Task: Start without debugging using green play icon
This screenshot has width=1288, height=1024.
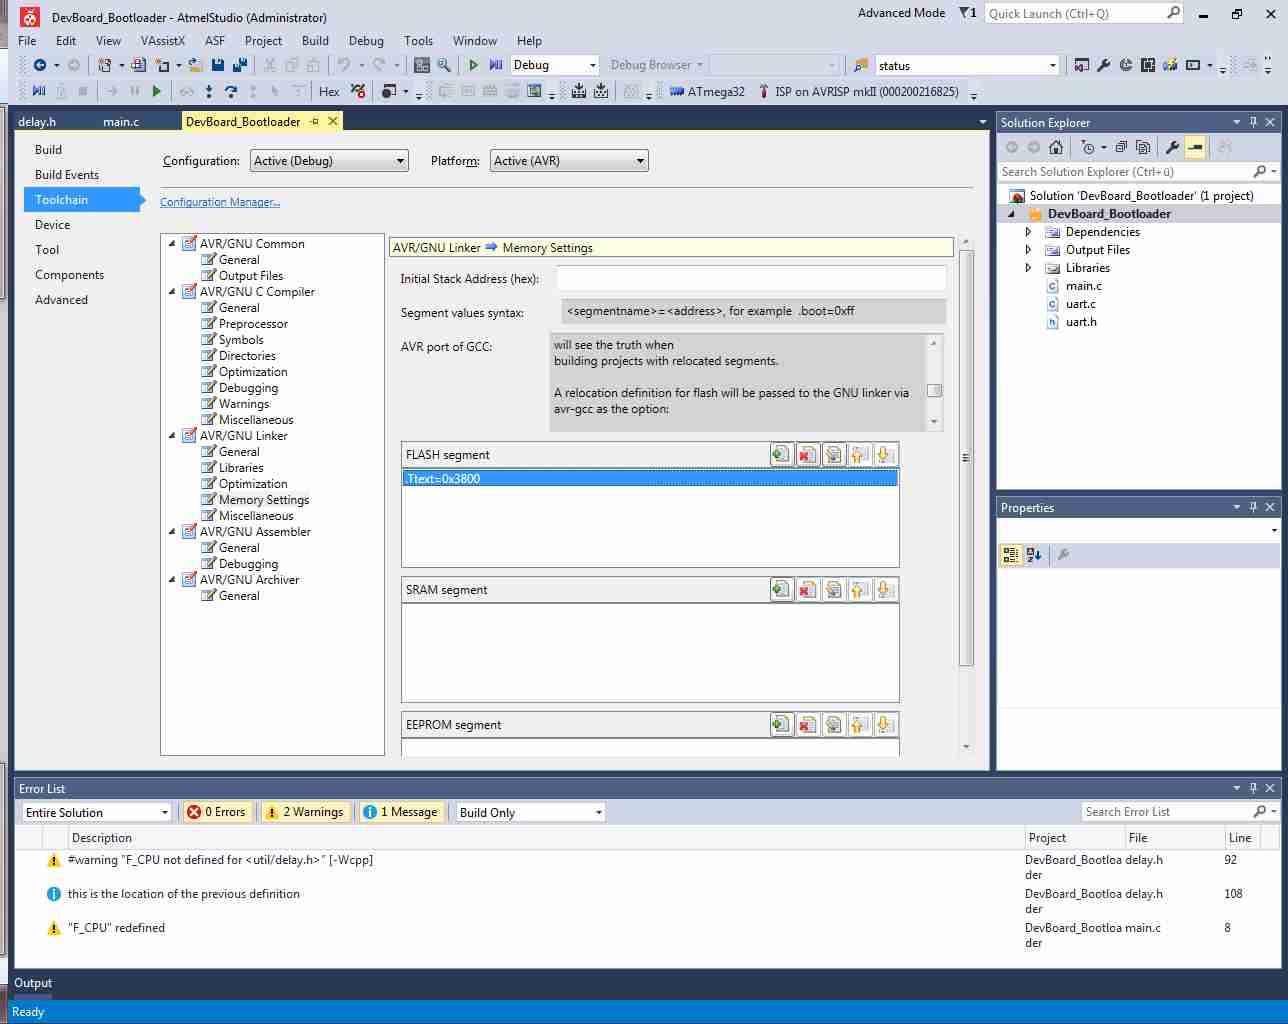Action: [x=473, y=65]
